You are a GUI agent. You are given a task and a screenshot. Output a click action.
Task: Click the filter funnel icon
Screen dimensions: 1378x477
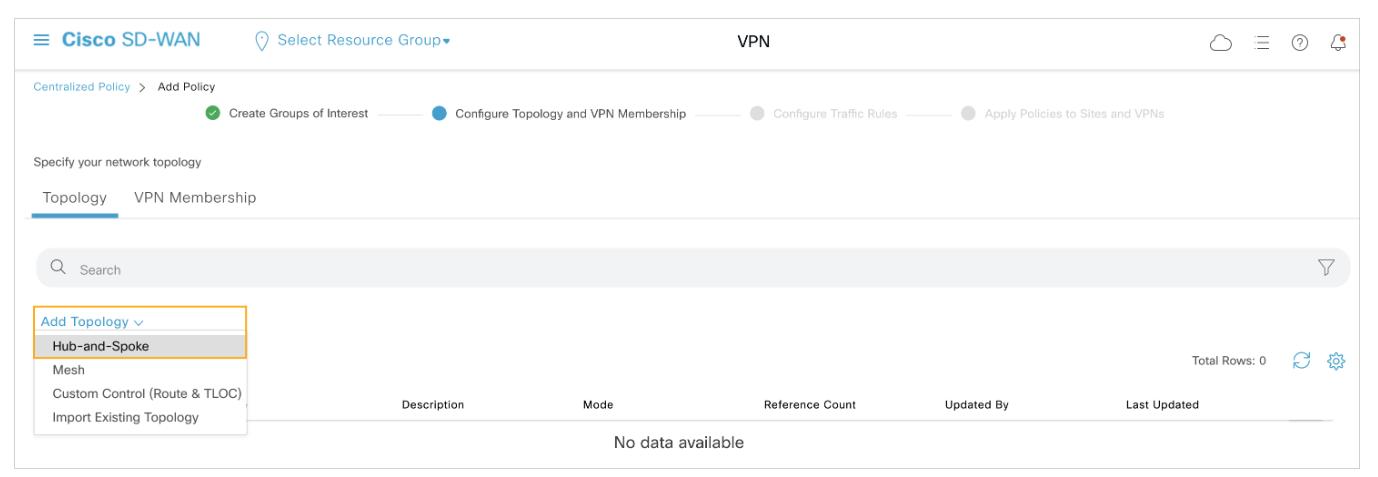[1326, 267]
